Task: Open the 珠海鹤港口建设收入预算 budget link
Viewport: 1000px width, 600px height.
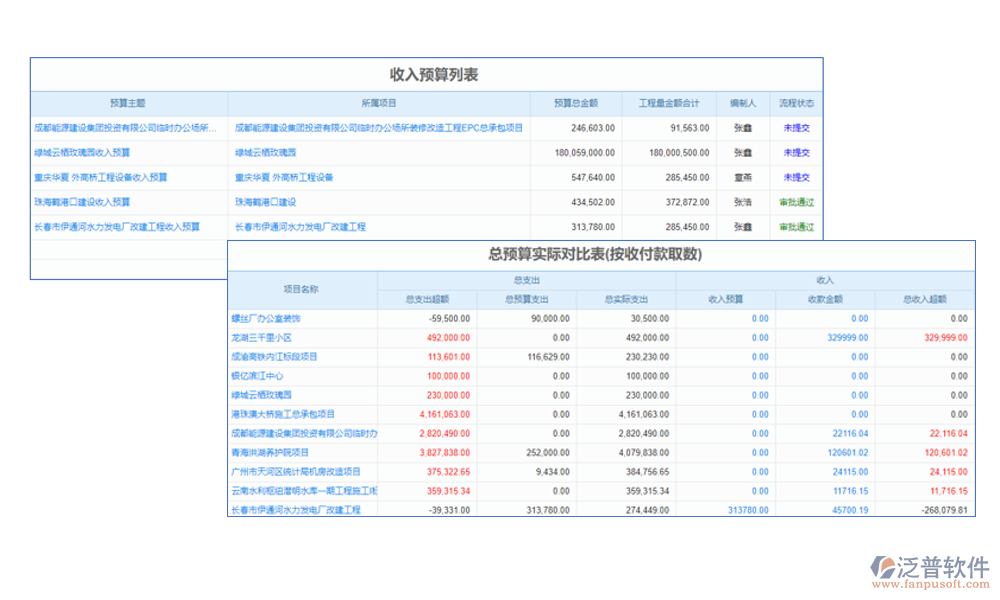Action: [81, 202]
